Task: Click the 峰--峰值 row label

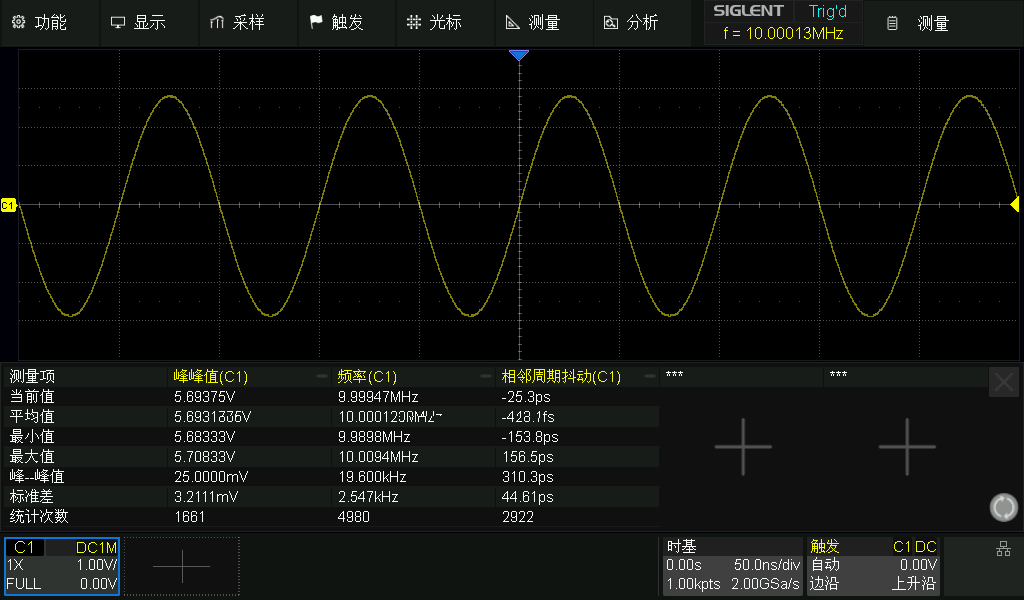Action: [x=37, y=477]
